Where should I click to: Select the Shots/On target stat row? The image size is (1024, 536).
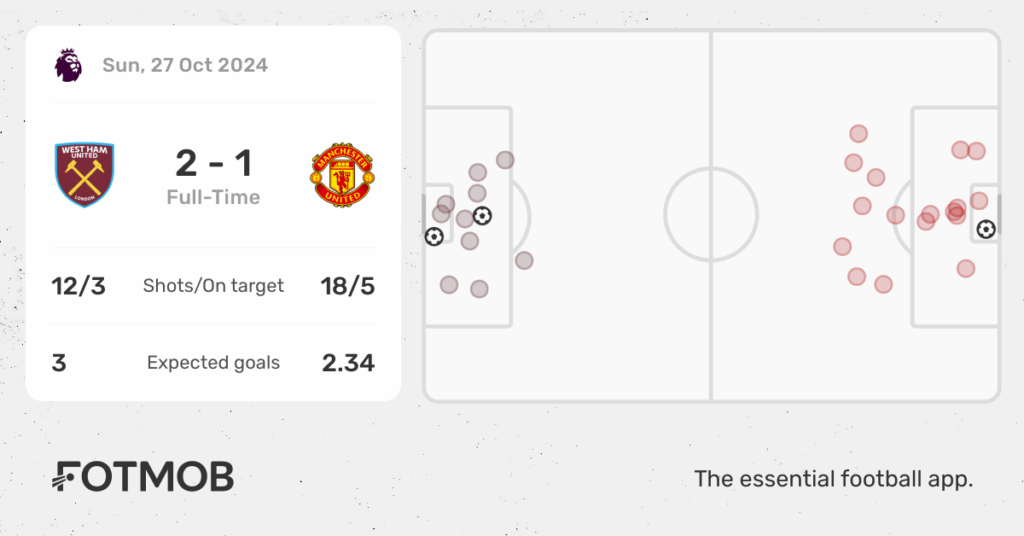(214, 286)
